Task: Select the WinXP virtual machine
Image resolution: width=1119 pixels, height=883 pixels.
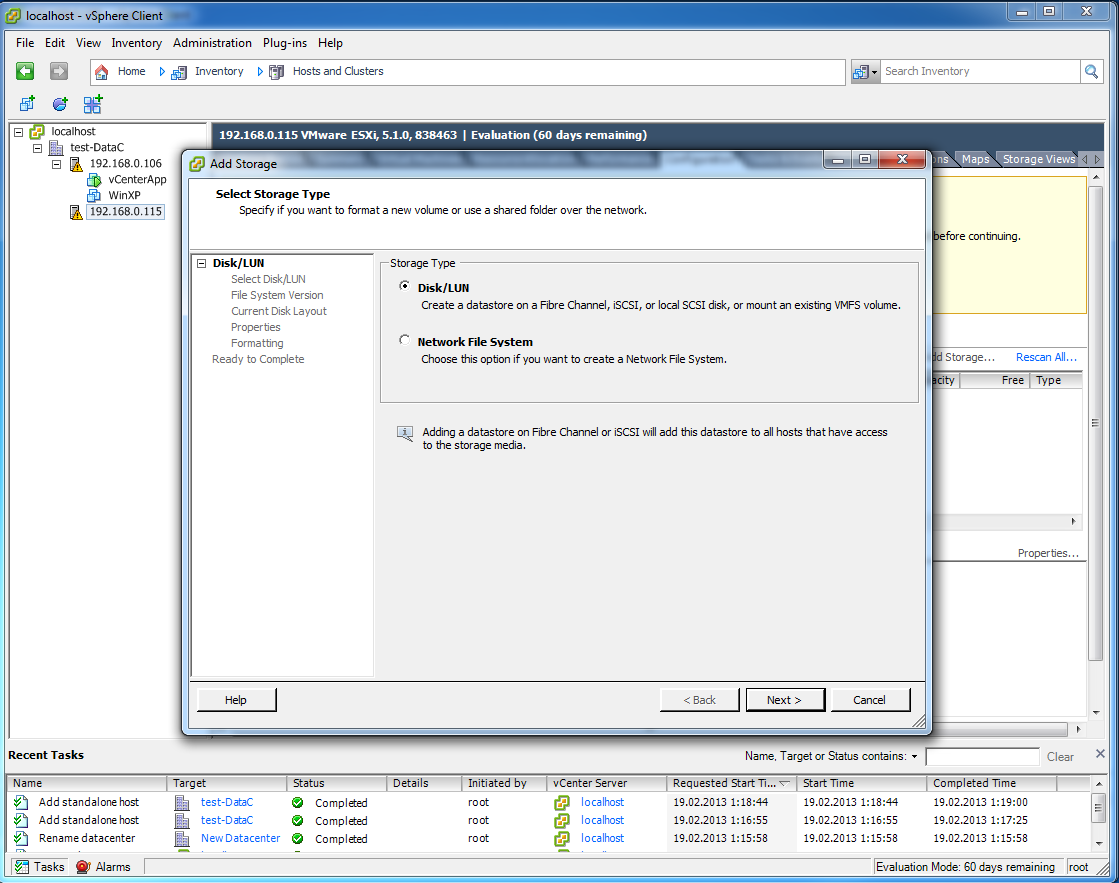Action: pyautogui.click(x=124, y=196)
